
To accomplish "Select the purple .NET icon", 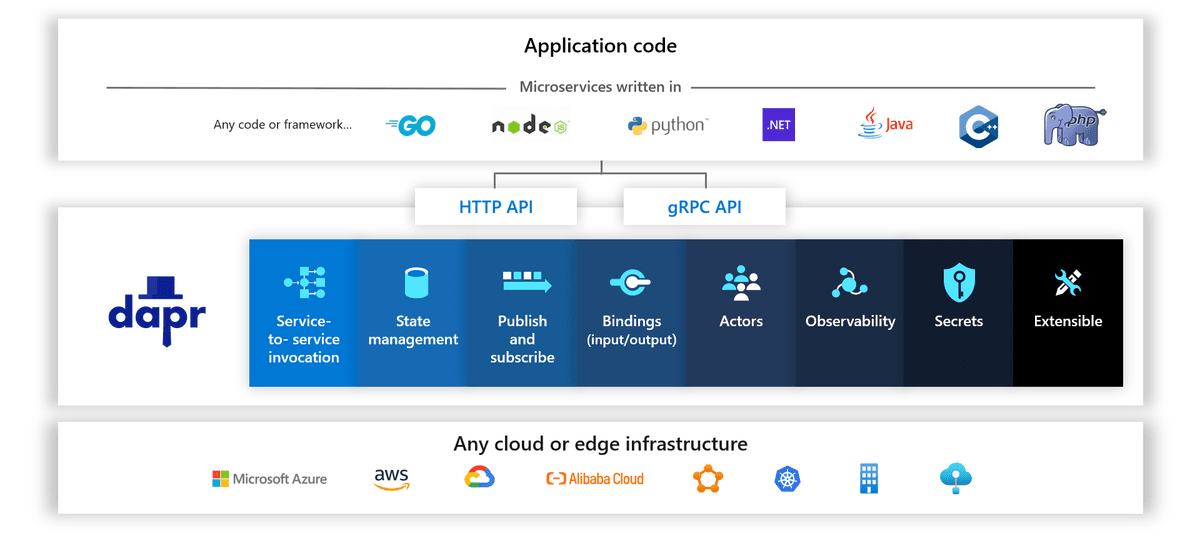I will (x=778, y=125).
